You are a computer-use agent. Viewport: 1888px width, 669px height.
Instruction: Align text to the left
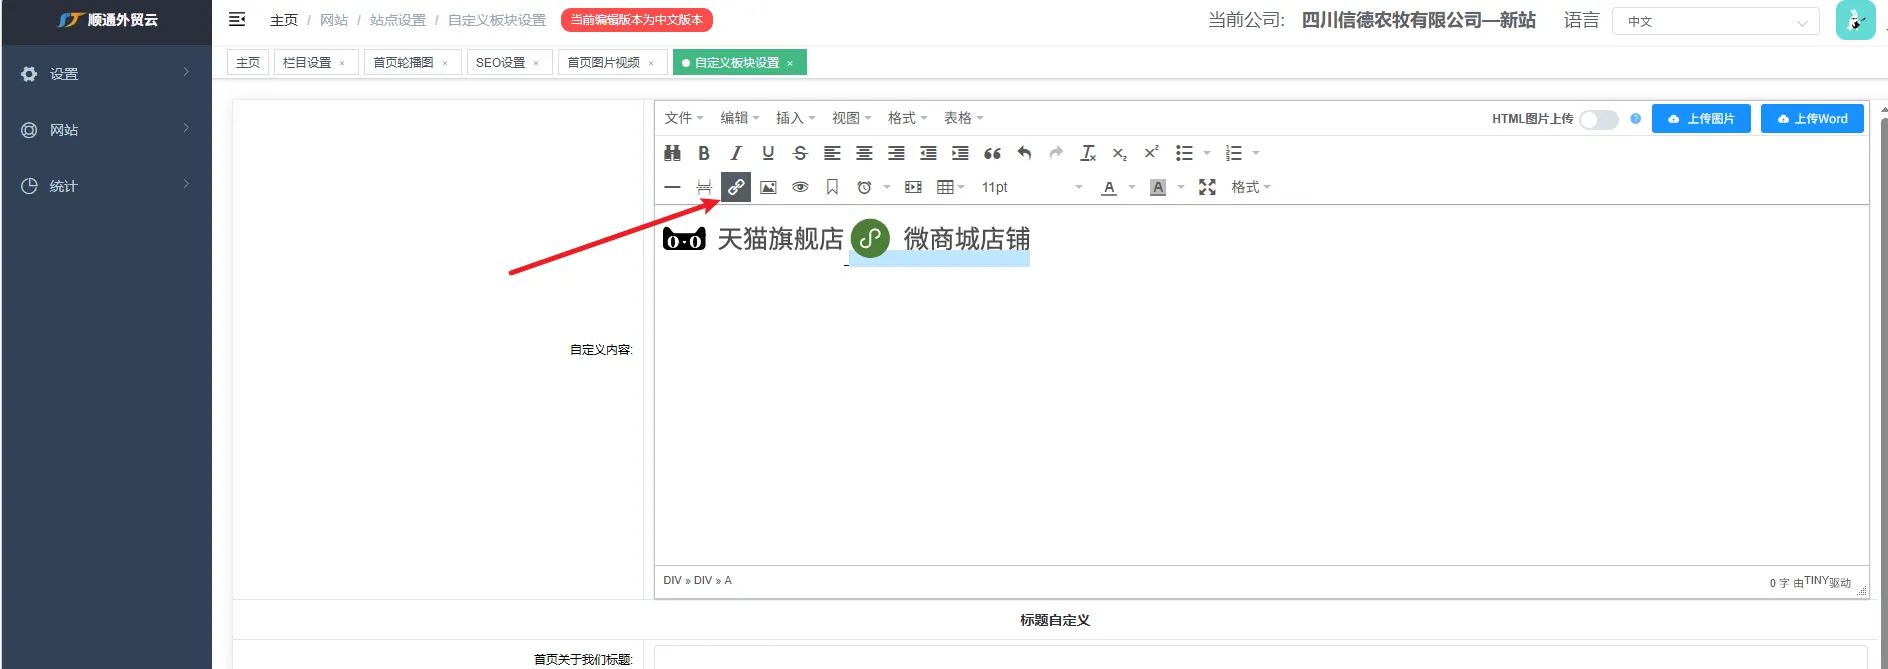(x=832, y=153)
